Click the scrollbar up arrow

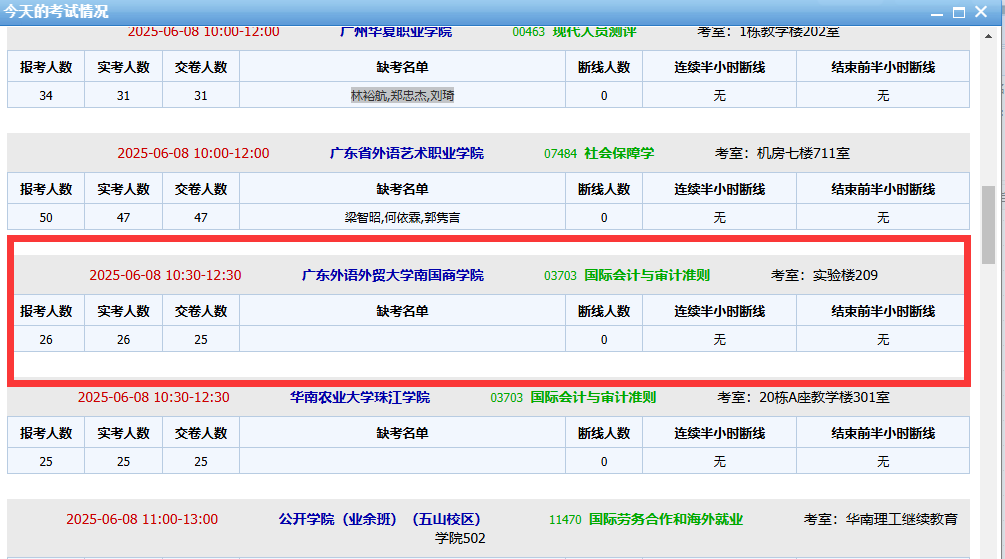point(988,35)
